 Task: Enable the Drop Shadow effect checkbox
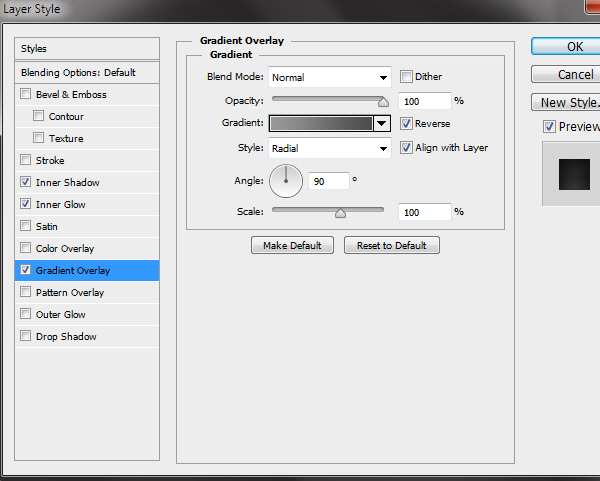(x=25, y=337)
